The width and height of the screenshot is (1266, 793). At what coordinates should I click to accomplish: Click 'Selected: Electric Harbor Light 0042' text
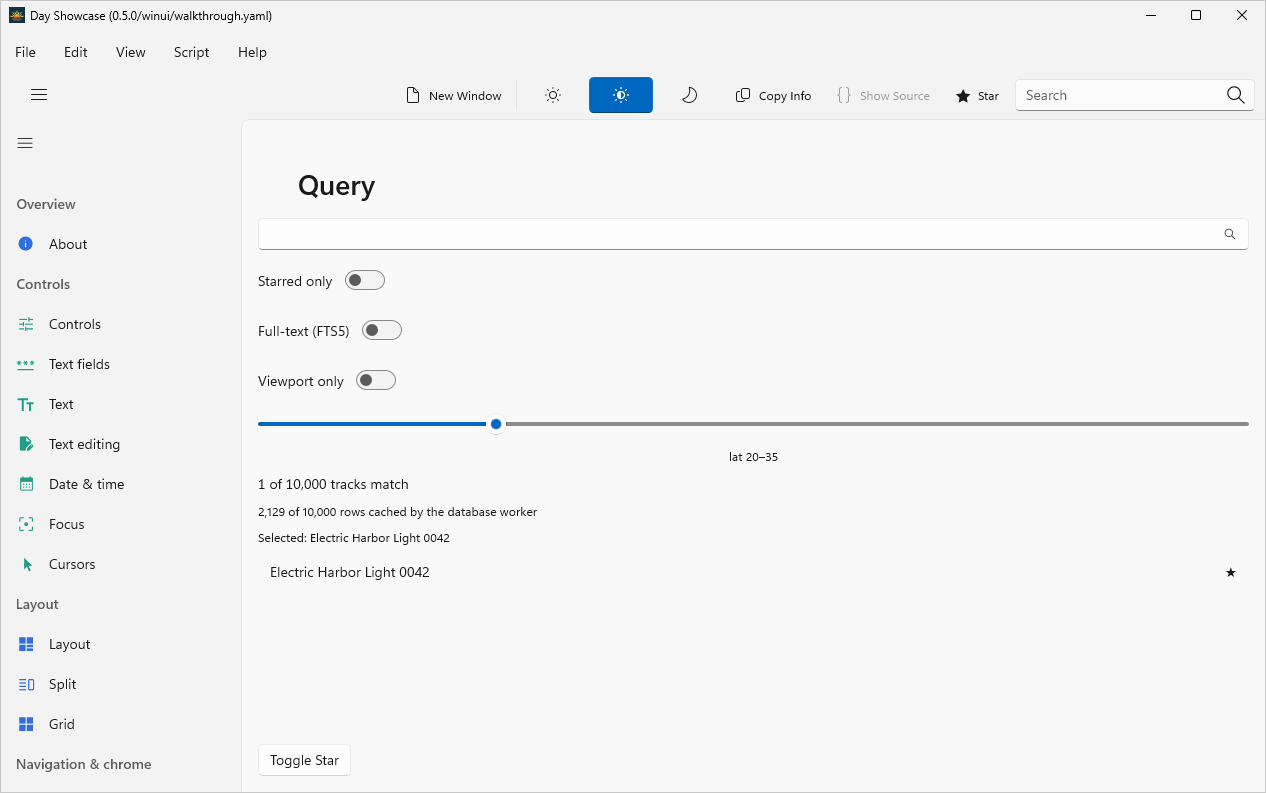[x=354, y=538]
